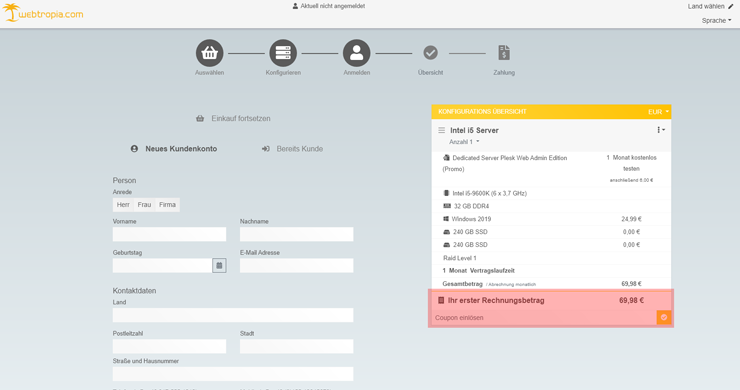This screenshot has height=390, width=740.
Task: Select the Firma salutation option
Action: pos(168,205)
